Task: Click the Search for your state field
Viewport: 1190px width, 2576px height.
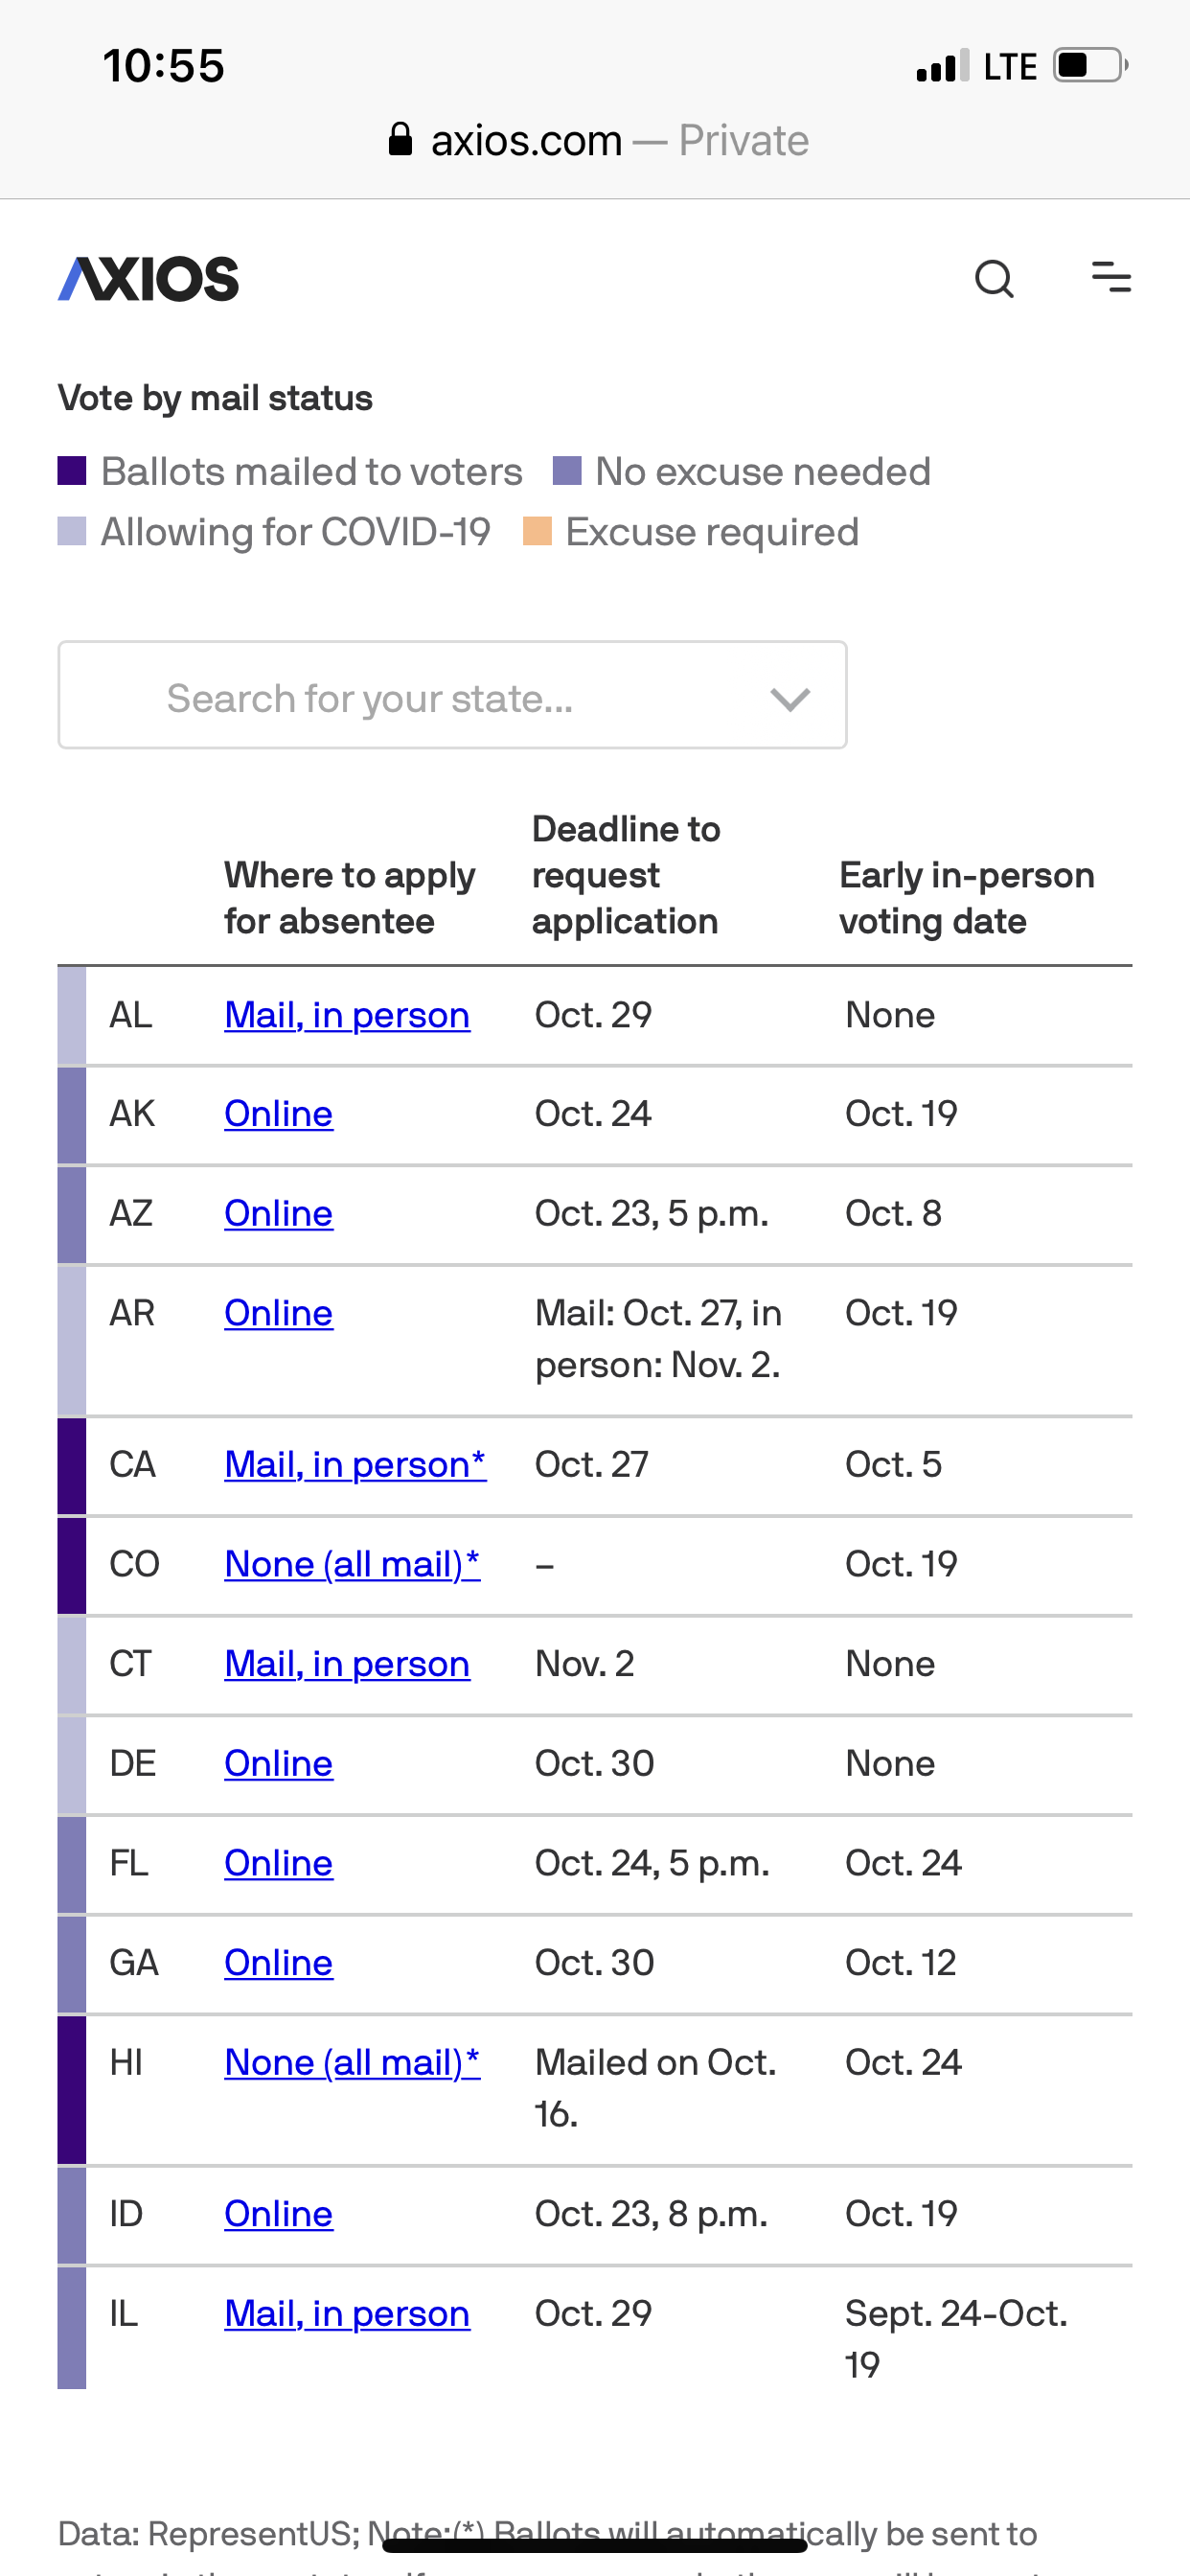Action: pyautogui.click(x=452, y=695)
